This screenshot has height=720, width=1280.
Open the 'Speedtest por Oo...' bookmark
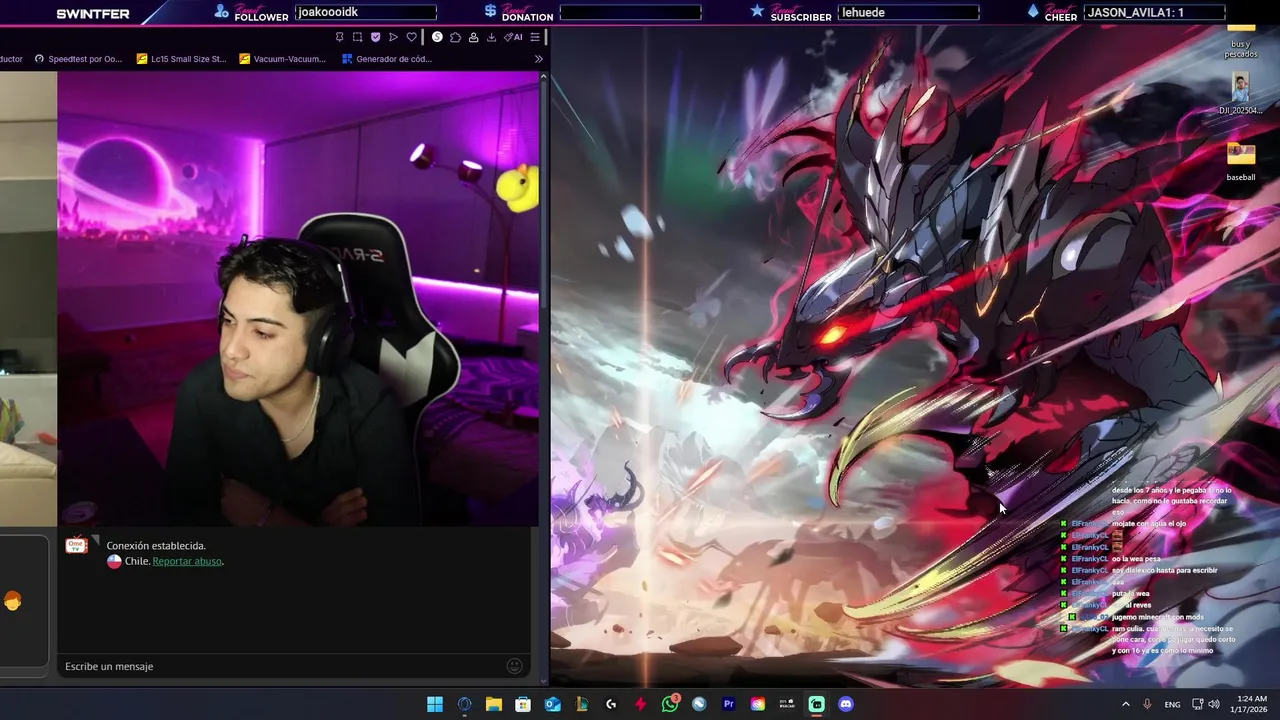78,59
